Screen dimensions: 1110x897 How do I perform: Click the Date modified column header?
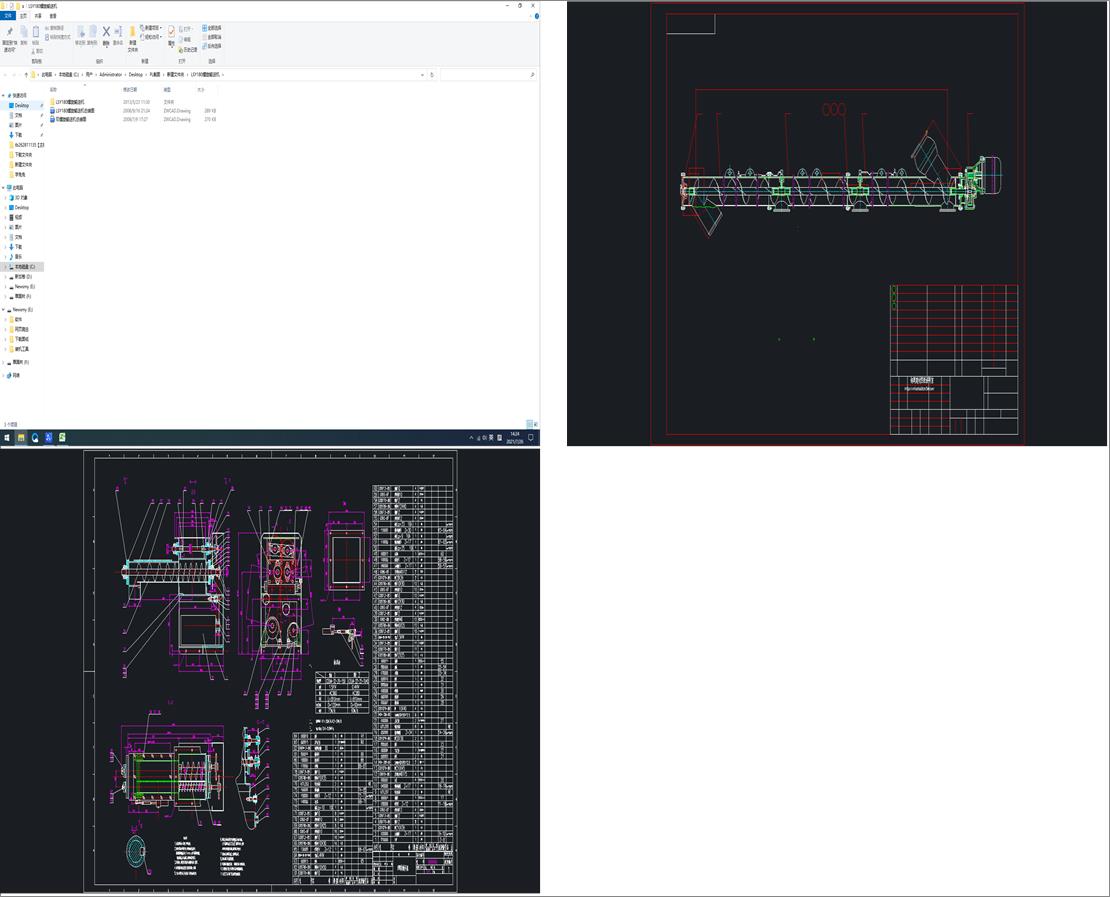coord(130,89)
